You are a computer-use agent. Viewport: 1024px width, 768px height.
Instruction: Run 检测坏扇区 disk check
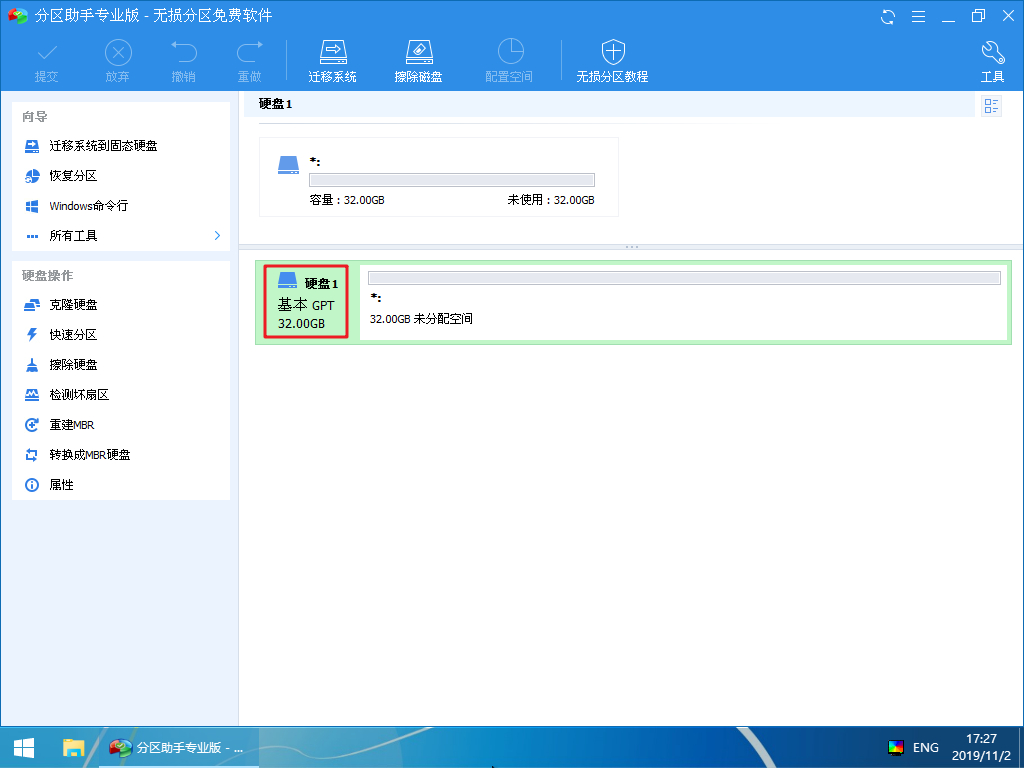tap(79, 395)
